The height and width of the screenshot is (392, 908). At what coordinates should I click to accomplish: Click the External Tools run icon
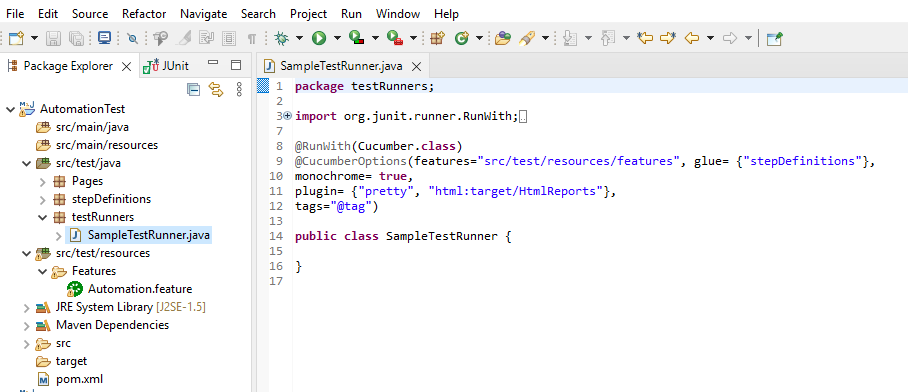coord(395,38)
